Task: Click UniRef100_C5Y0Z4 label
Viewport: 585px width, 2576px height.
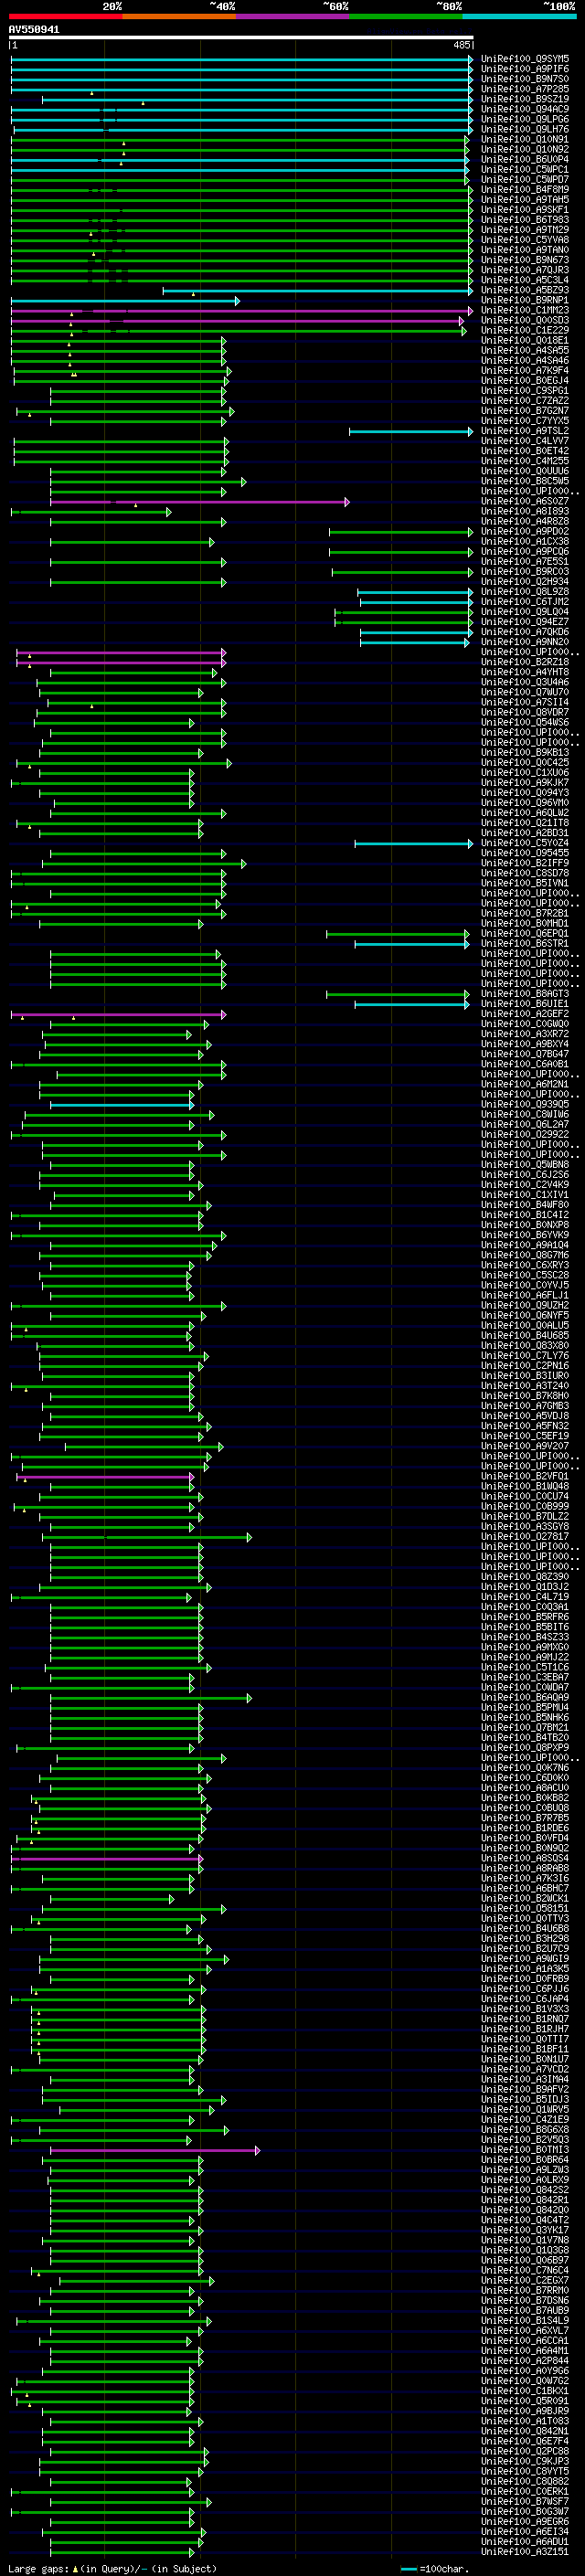Action: point(525,843)
